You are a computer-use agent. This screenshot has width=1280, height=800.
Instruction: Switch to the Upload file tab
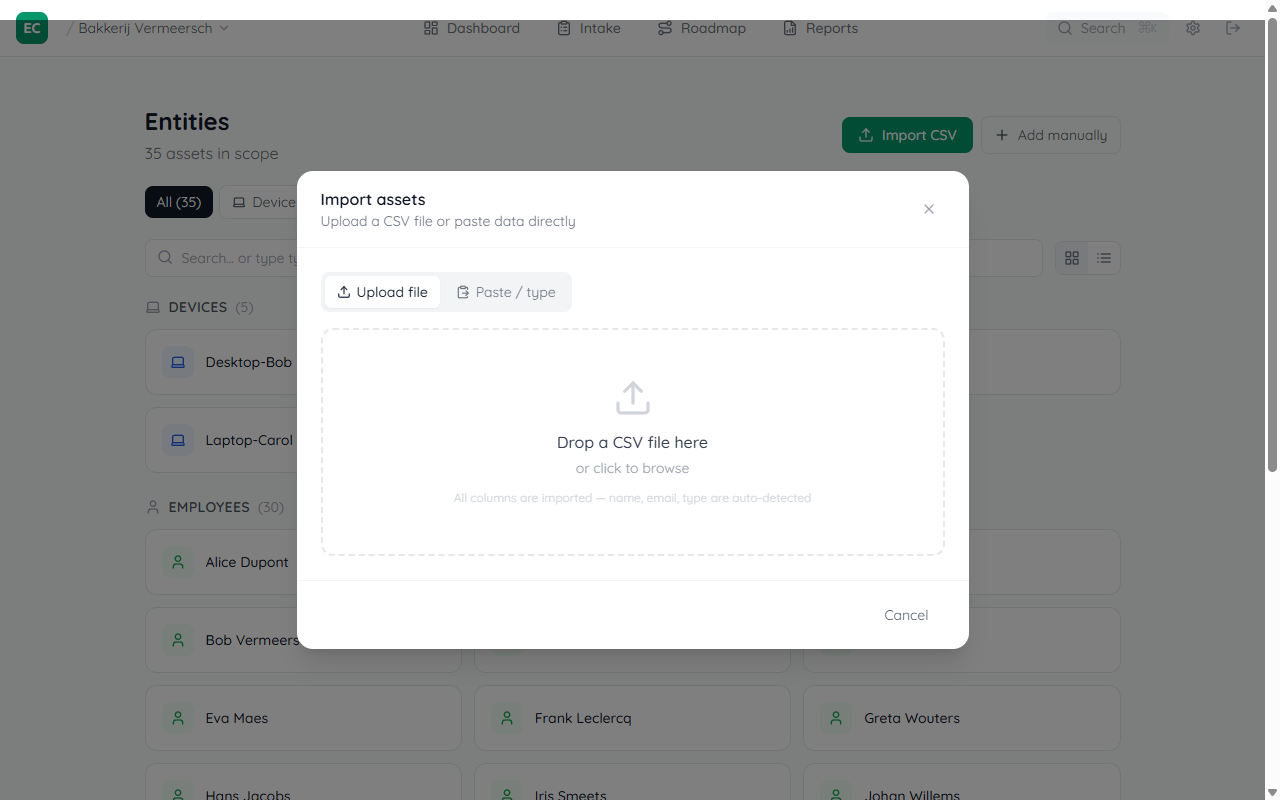click(x=382, y=292)
